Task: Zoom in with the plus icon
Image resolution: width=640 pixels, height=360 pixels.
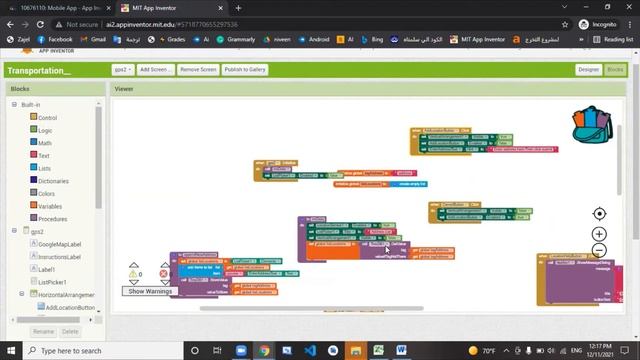Action: (x=599, y=234)
